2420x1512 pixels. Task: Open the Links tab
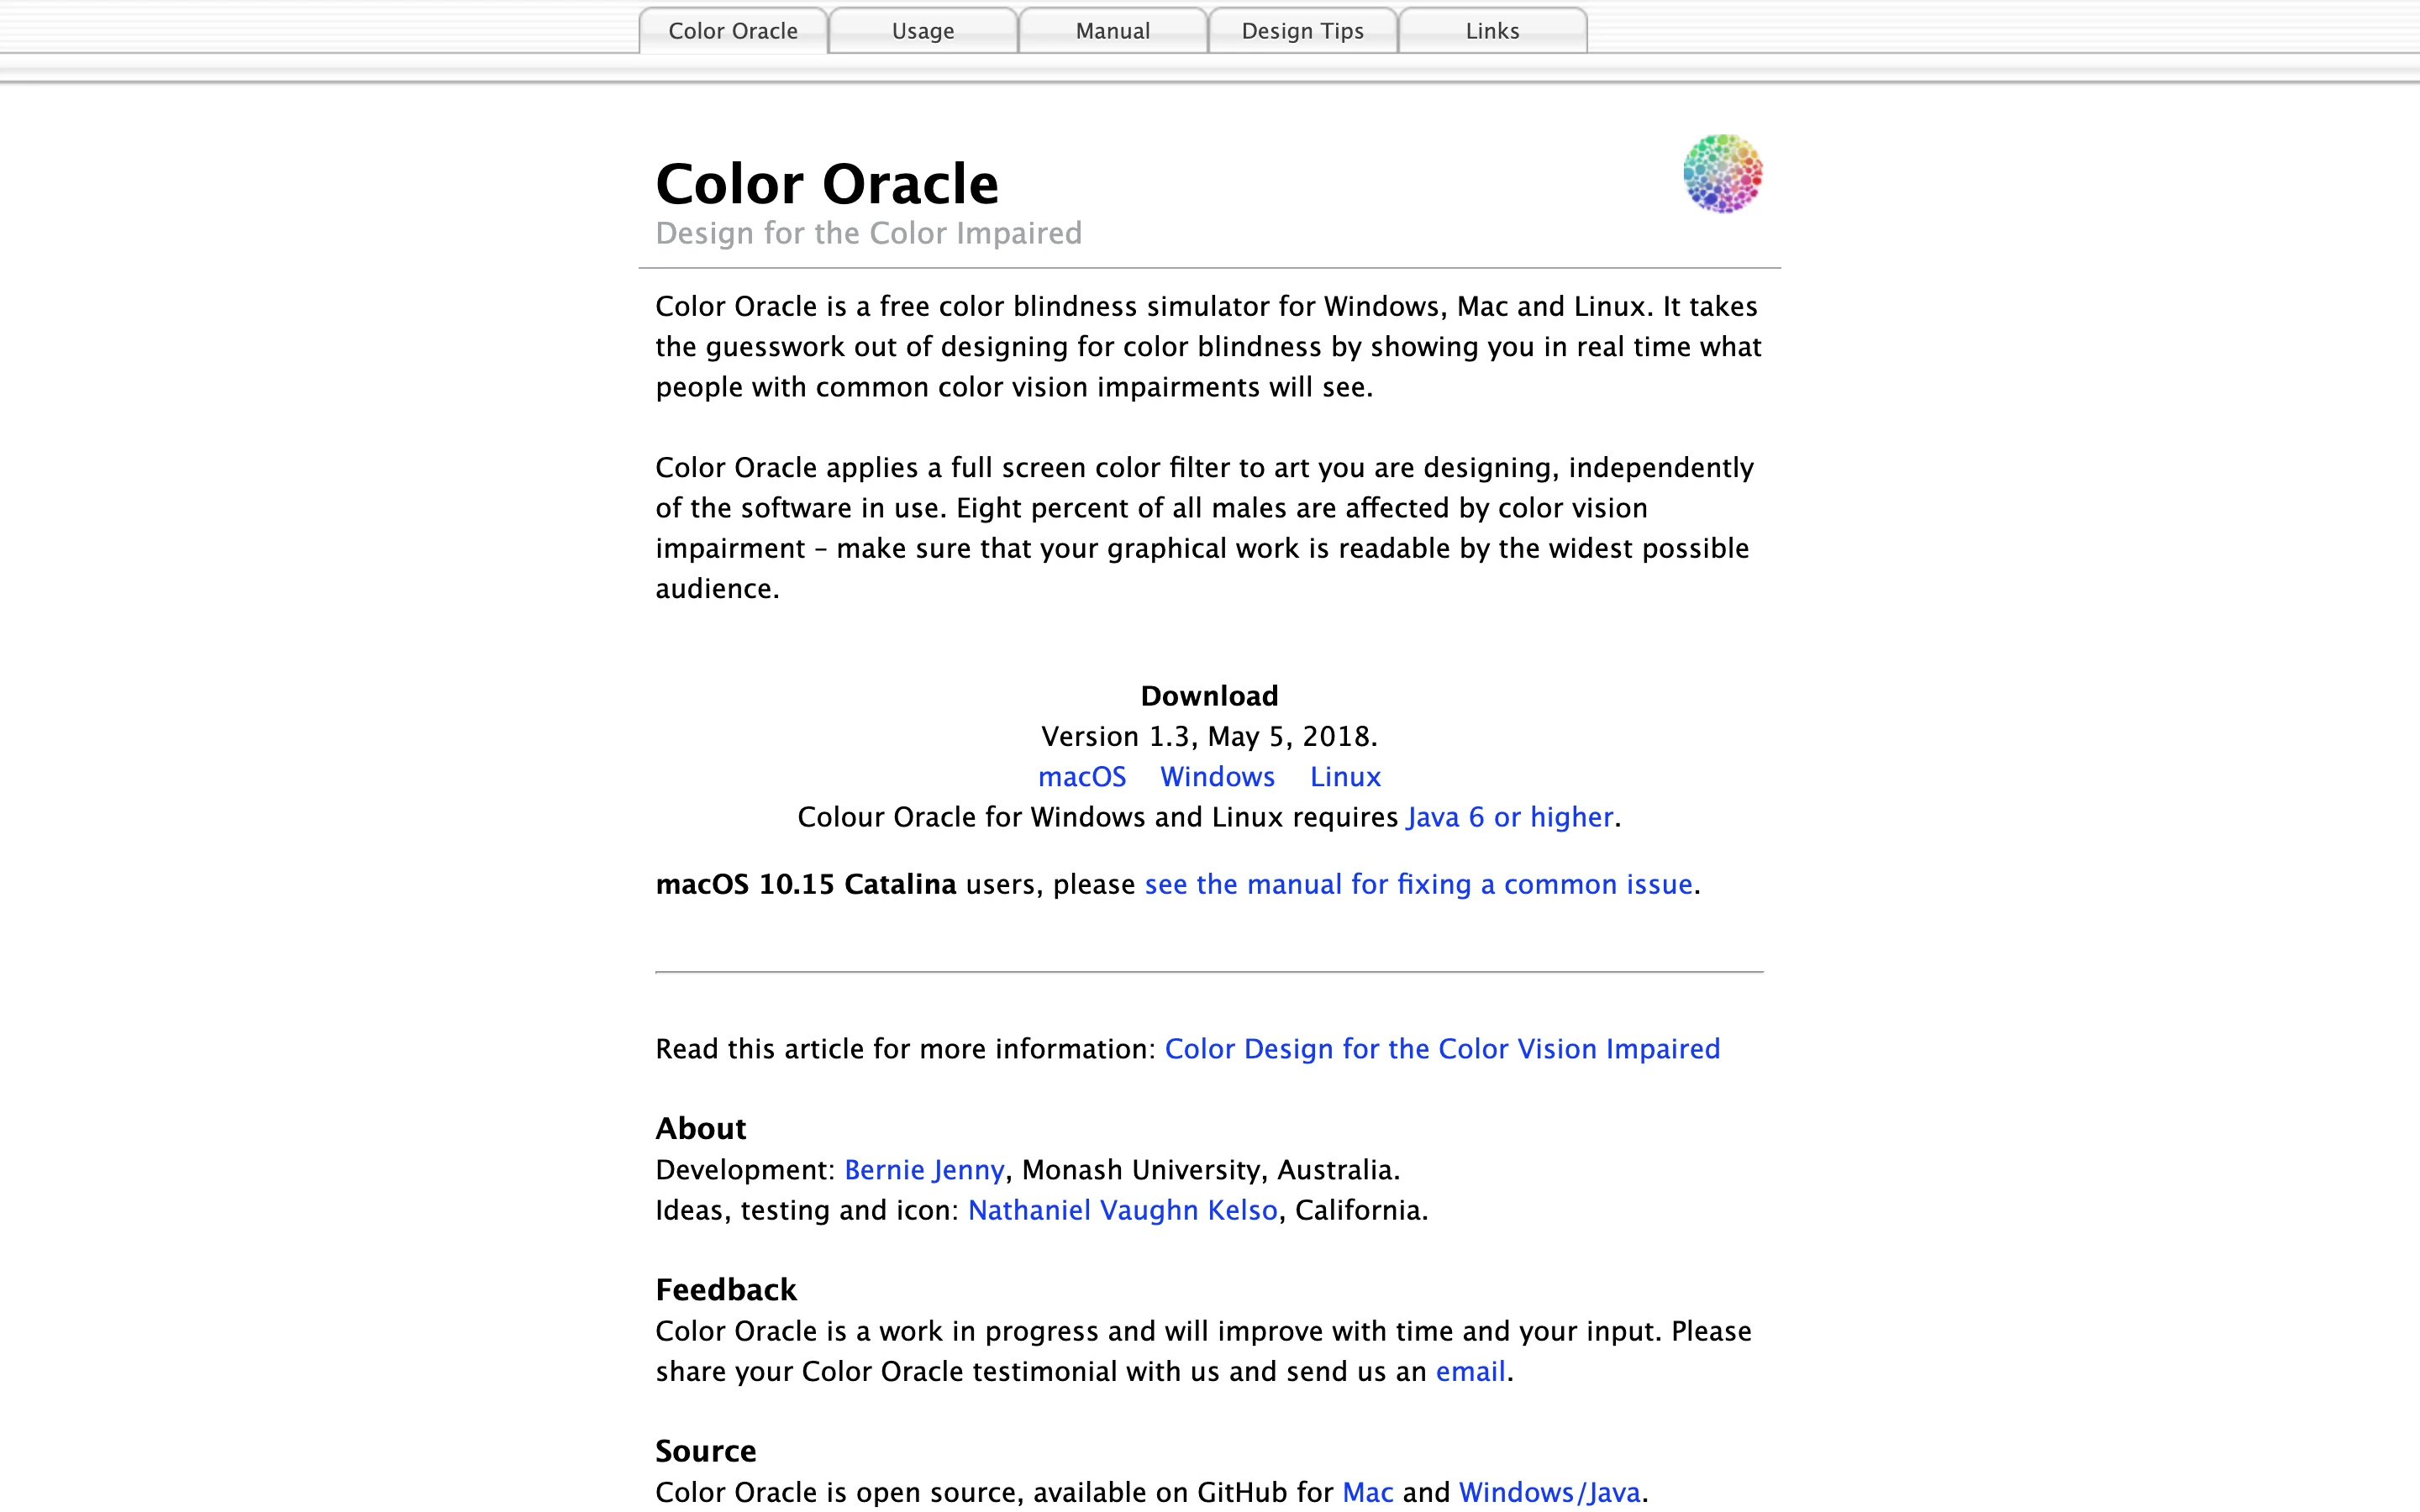1493,30
